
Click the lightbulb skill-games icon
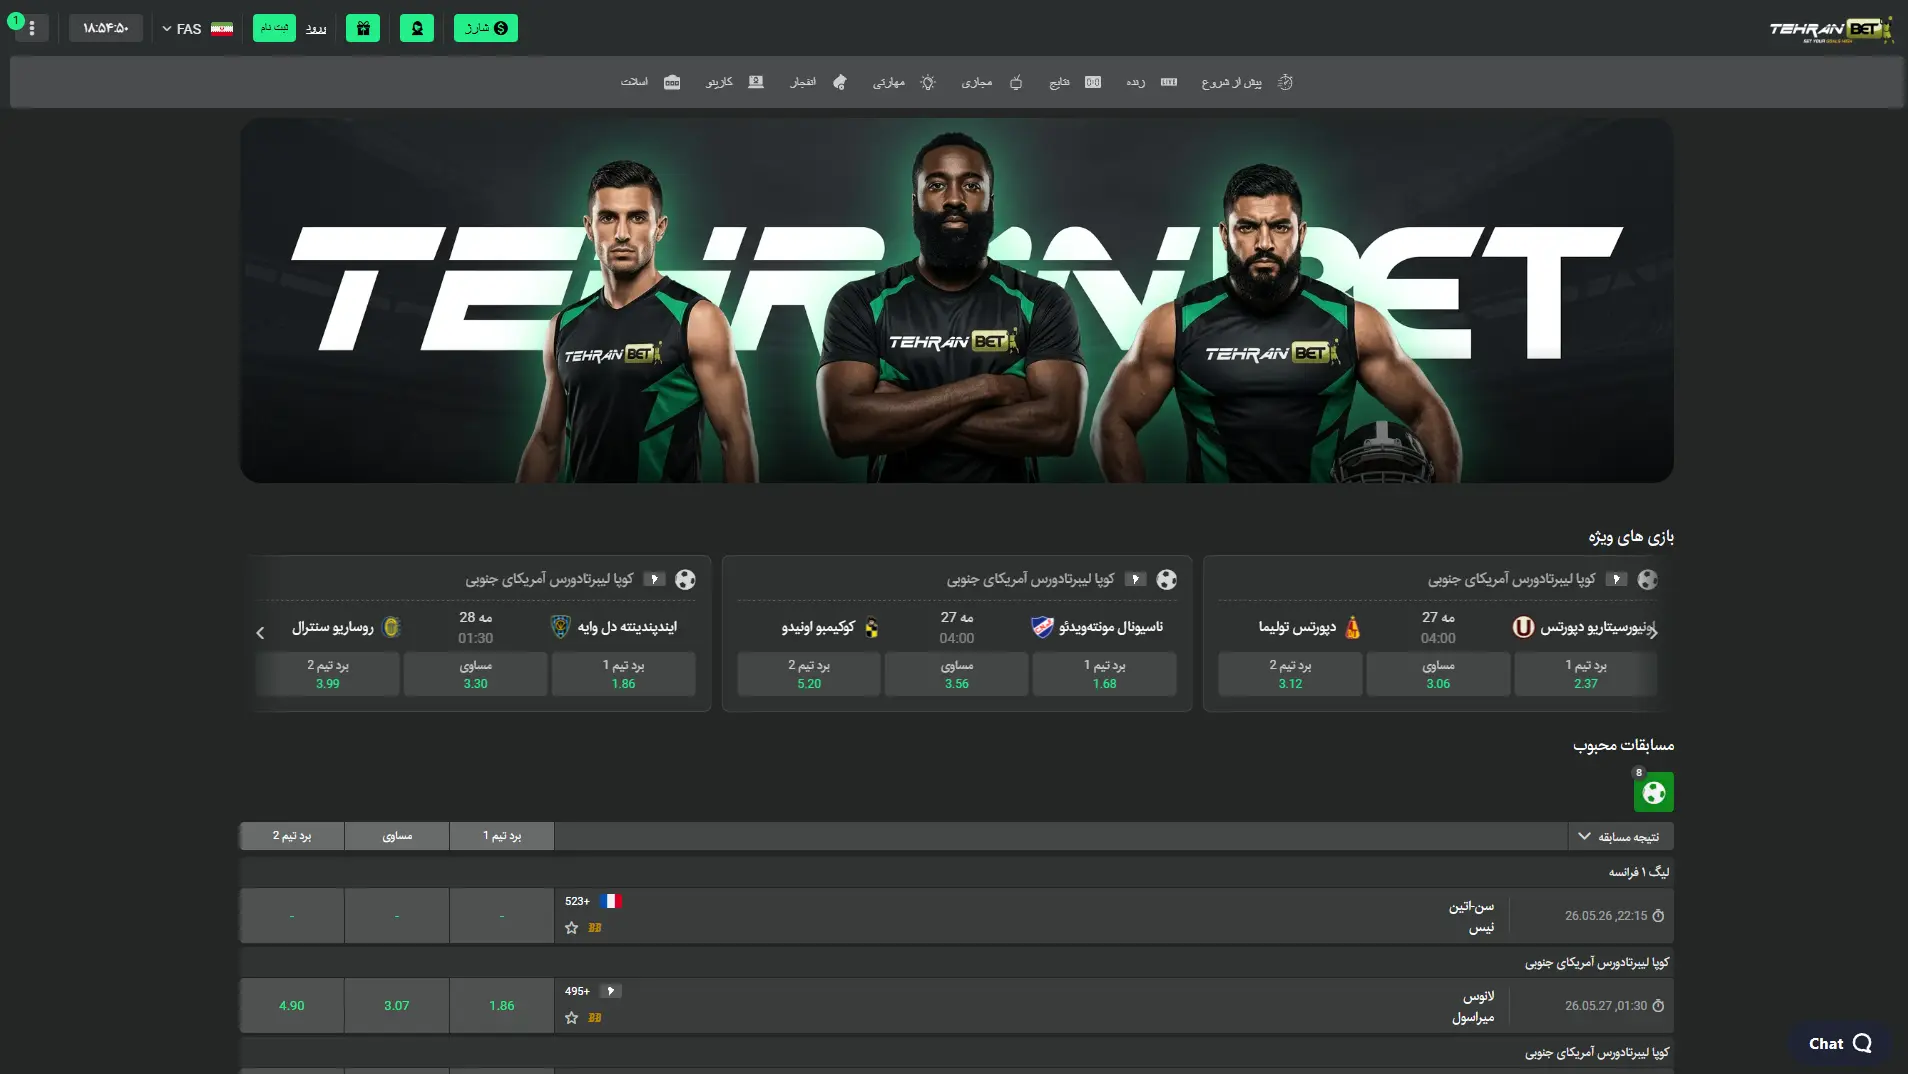pos(928,82)
